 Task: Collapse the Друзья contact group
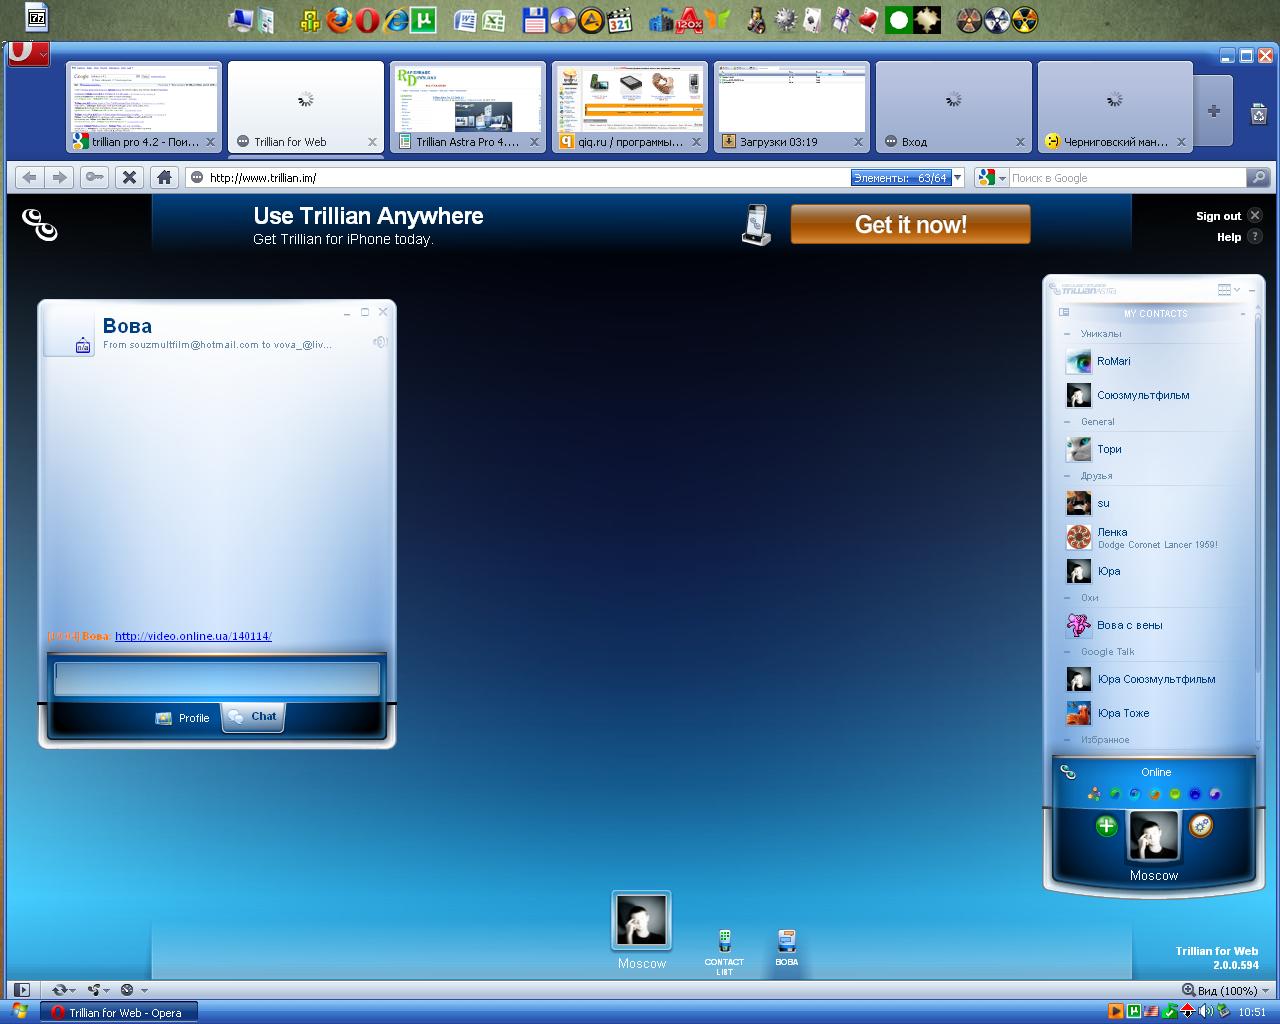click(1067, 476)
